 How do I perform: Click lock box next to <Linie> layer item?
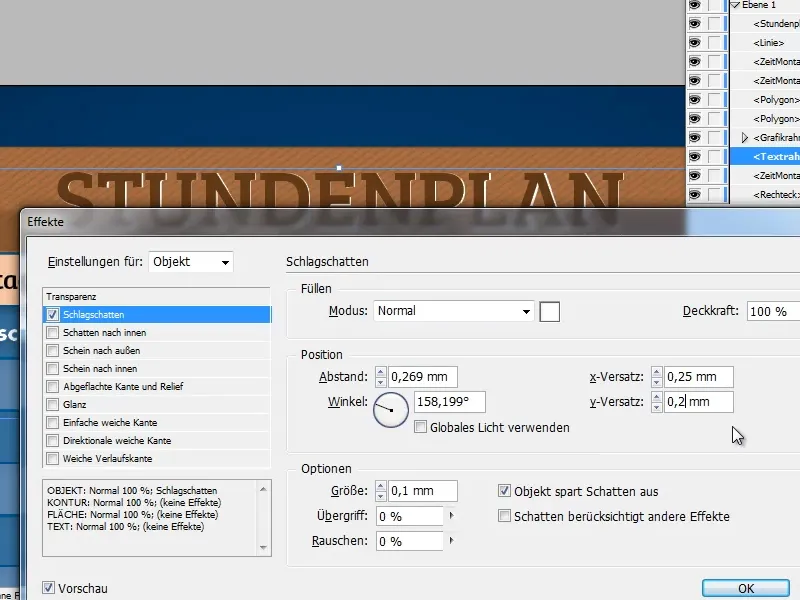click(x=714, y=43)
